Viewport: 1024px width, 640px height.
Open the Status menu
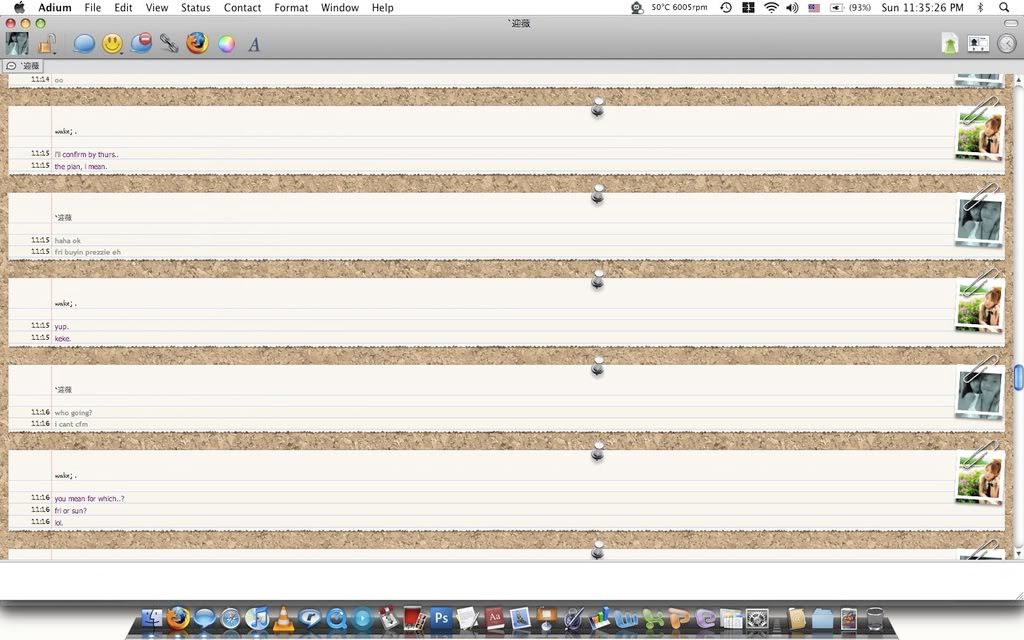point(195,7)
